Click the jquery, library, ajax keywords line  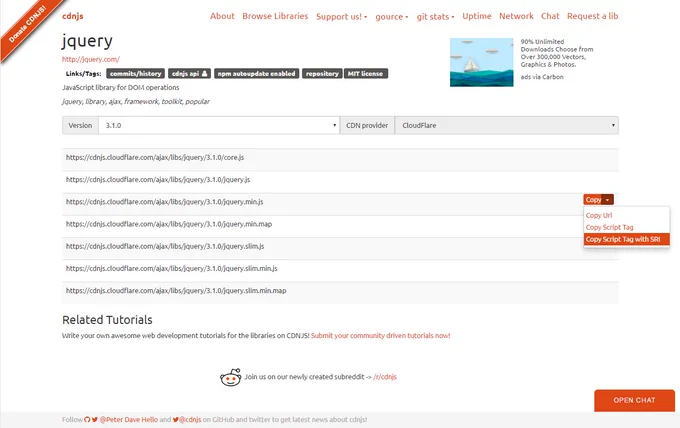click(136, 101)
